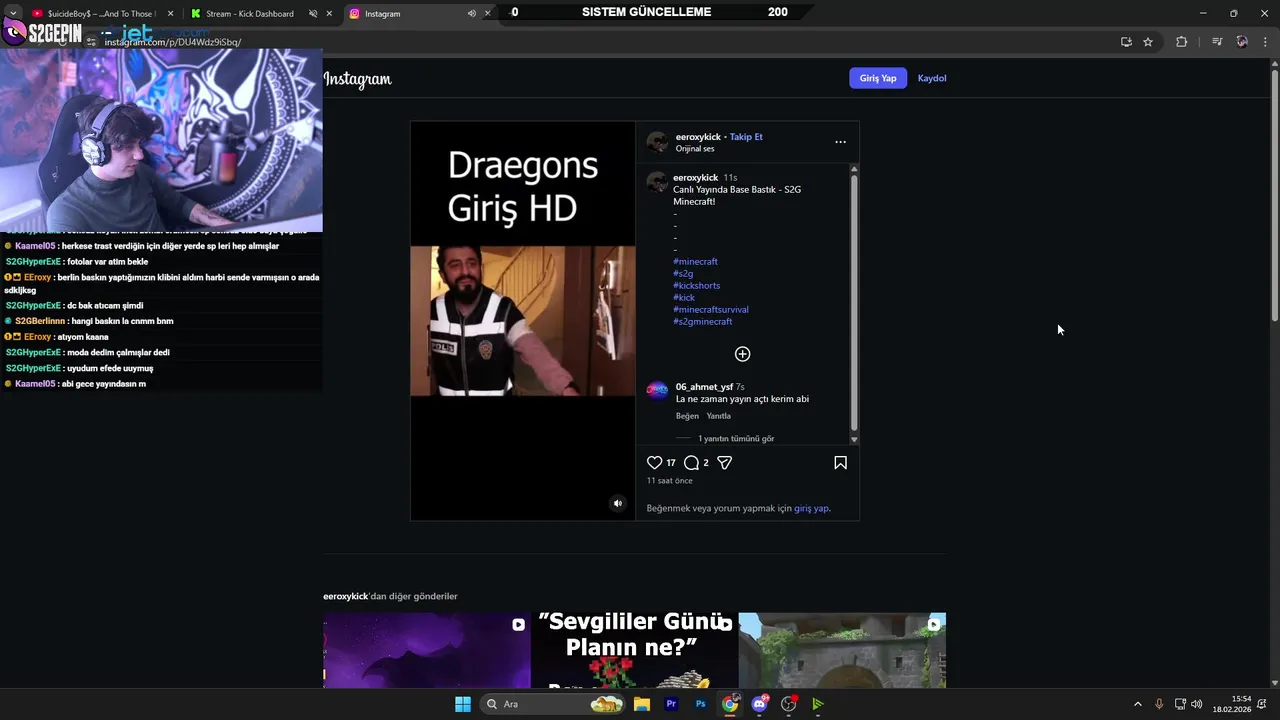Close the Stream - Kick Dashboard tab
This screenshot has height=720, width=1280.
point(329,14)
